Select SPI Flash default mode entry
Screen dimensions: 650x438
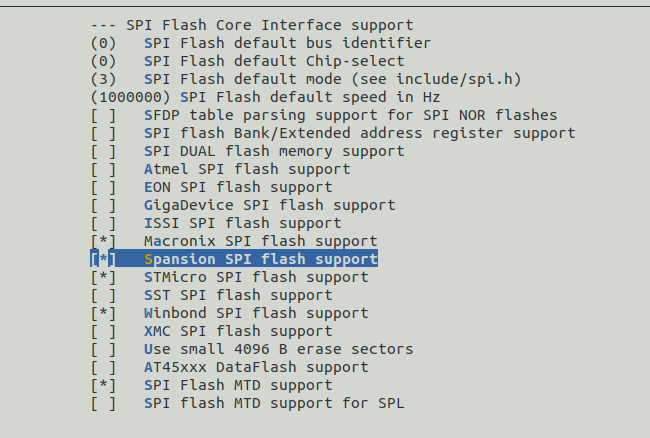300,79
